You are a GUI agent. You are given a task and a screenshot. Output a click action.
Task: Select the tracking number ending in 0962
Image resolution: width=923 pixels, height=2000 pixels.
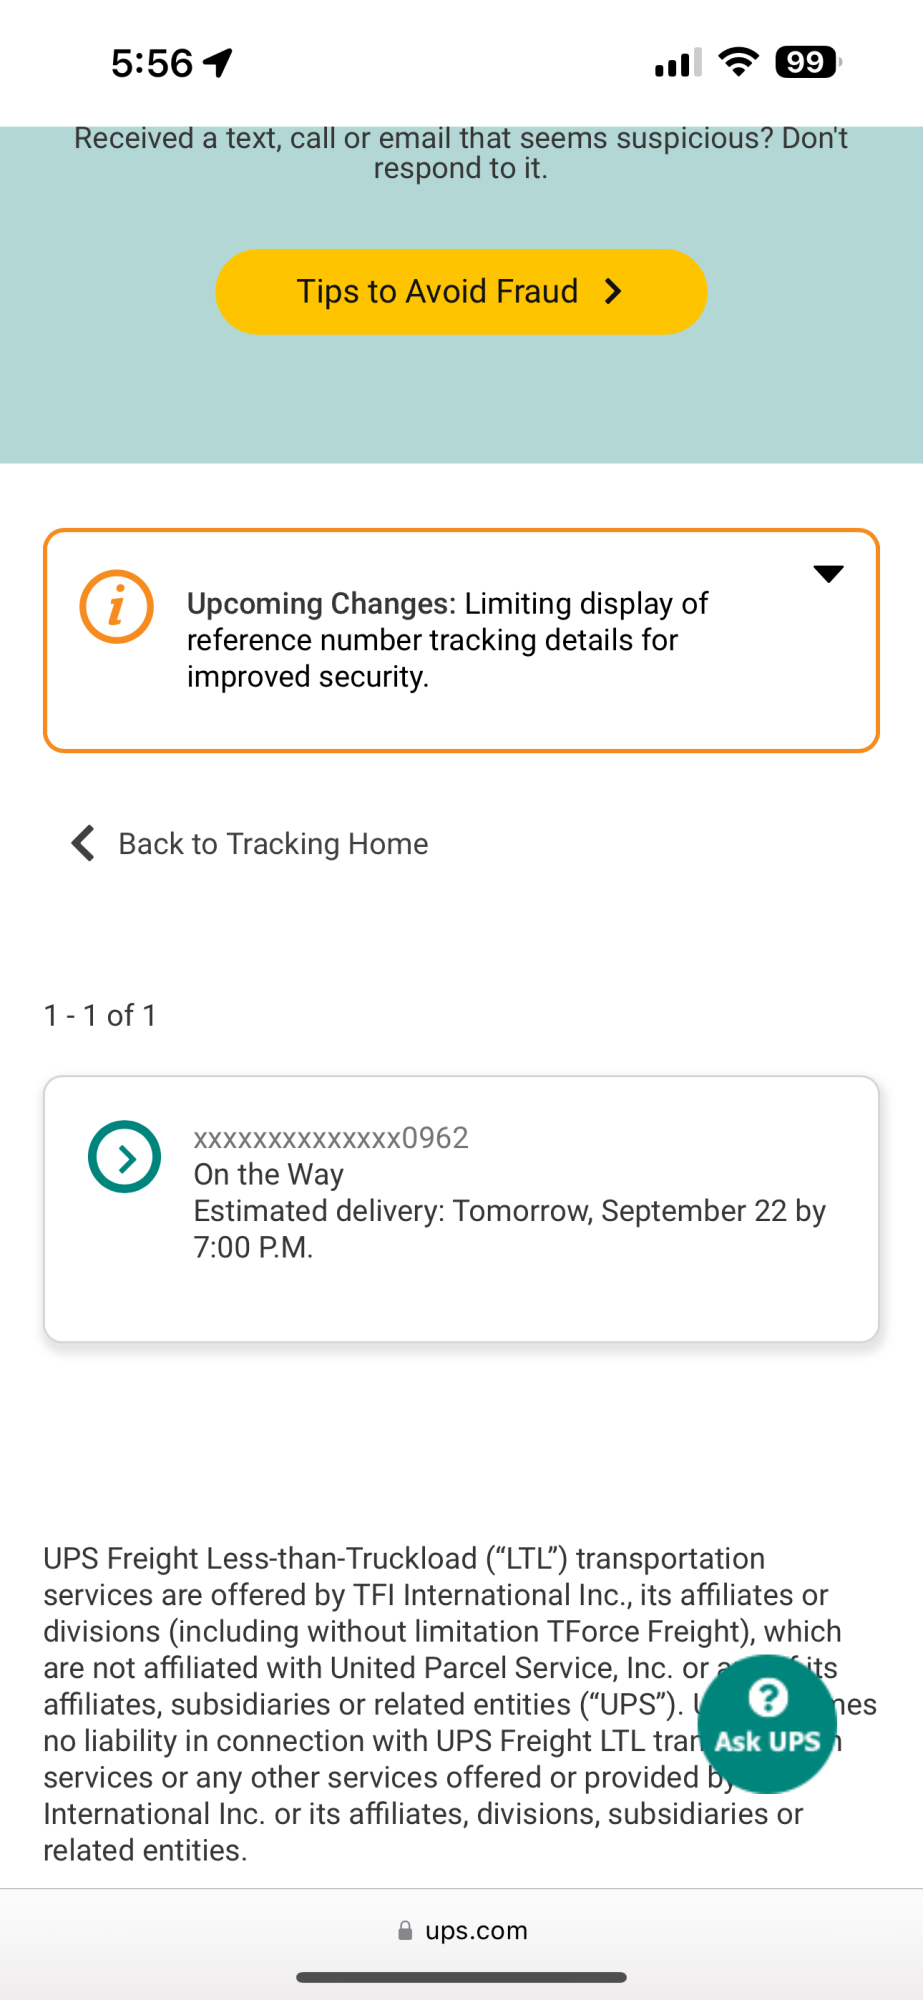(x=330, y=1138)
